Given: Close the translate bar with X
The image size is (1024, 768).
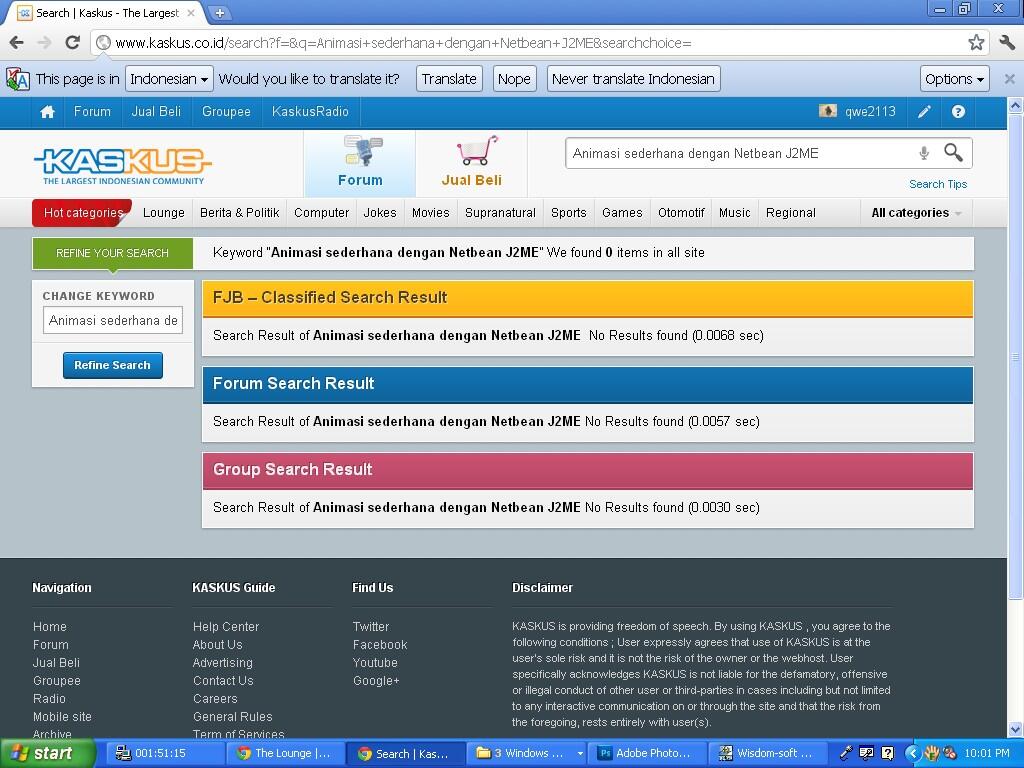Looking at the screenshot, I should pos(1009,79).
